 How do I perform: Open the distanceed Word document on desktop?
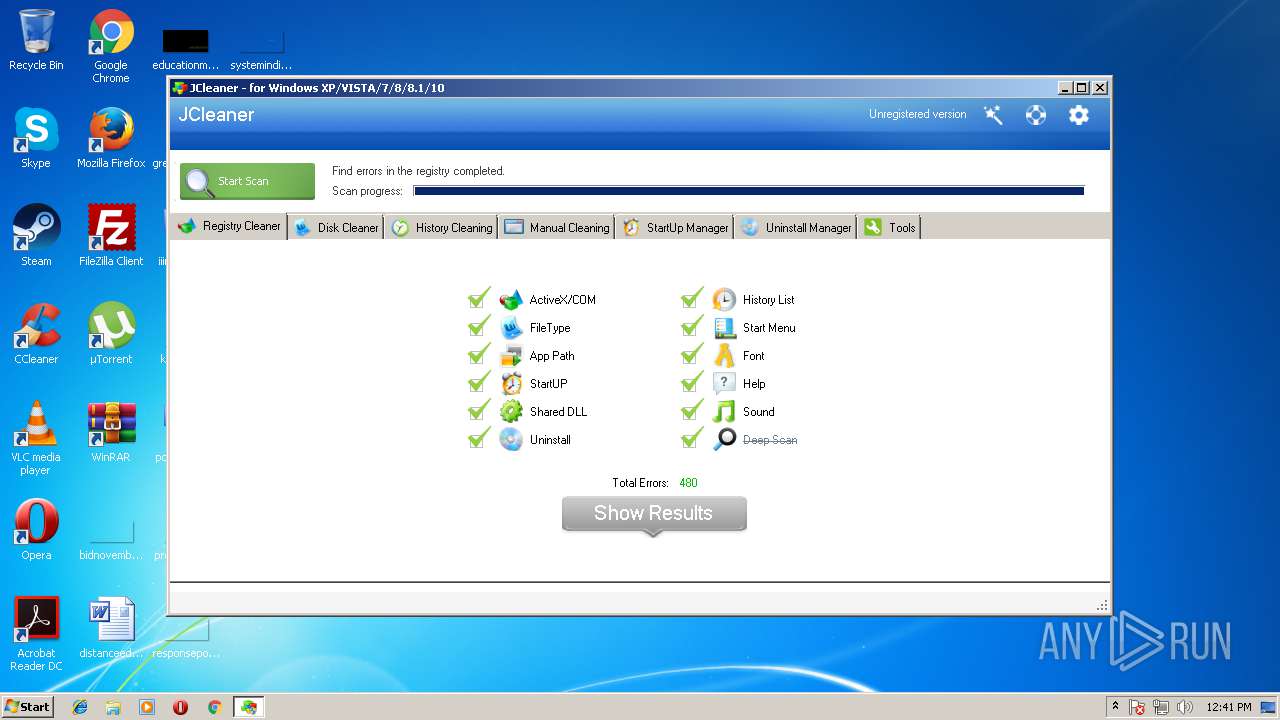point(111,628)
